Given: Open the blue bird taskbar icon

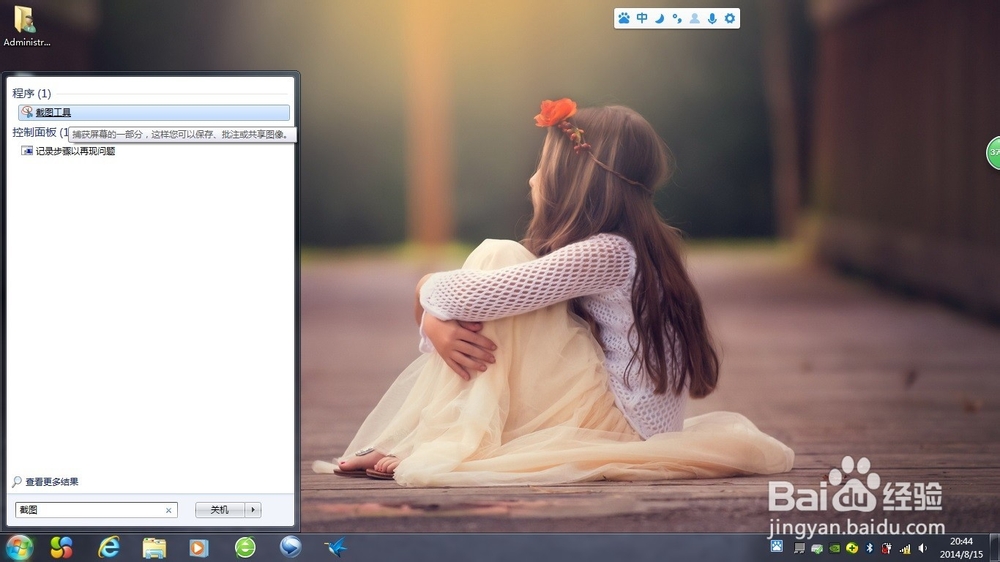Looking at the screenshot, I should point(335,547).
